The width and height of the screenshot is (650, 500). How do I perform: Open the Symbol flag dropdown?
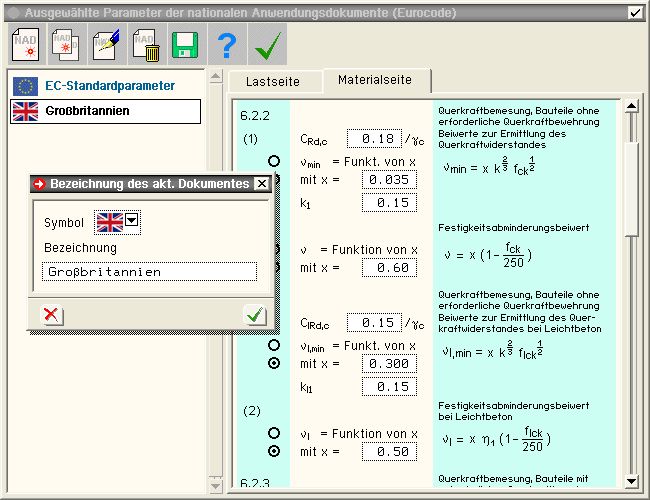click(x=131, y=221)
